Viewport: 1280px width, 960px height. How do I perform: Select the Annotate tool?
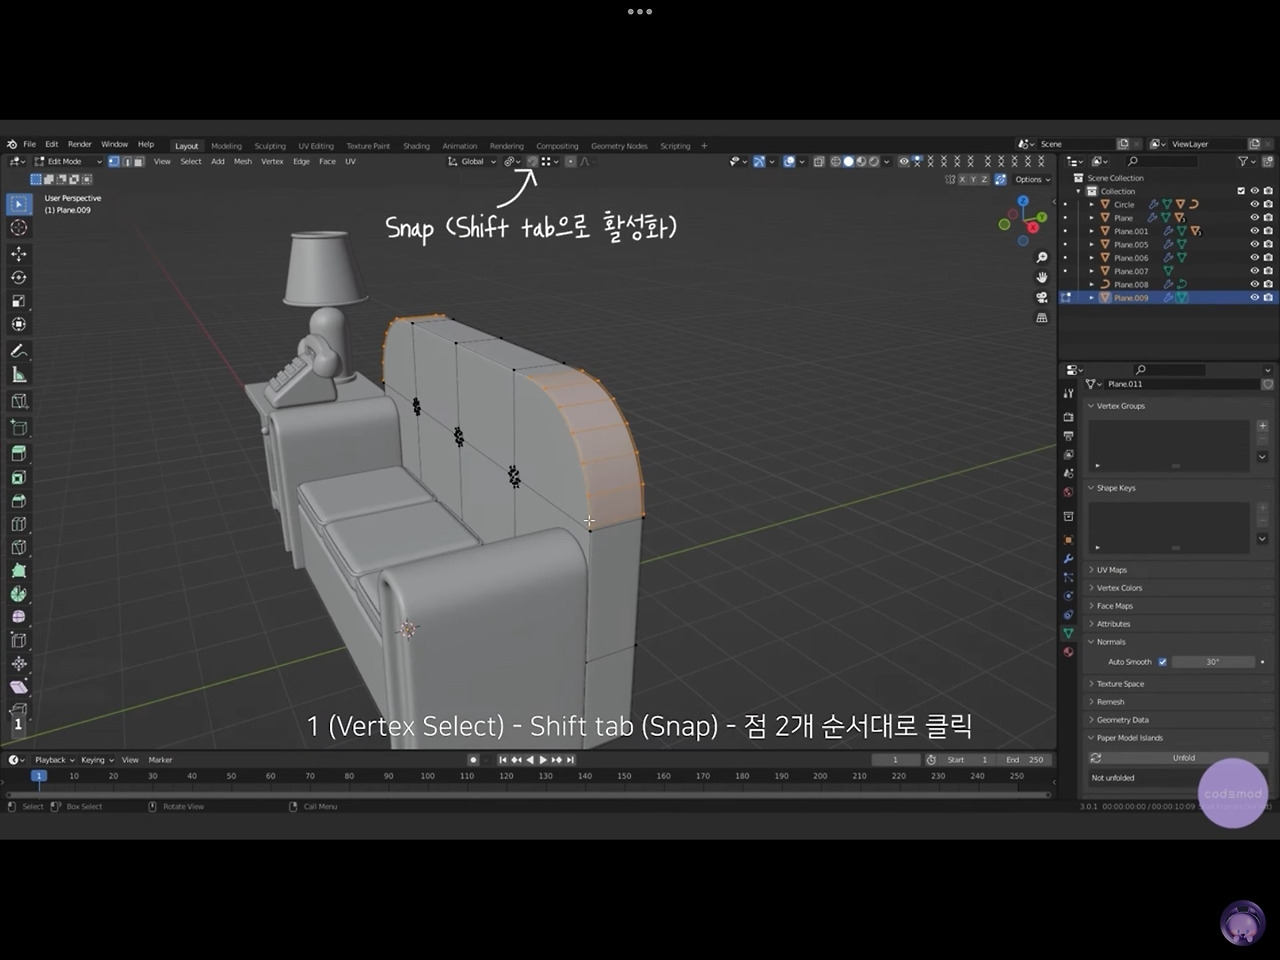pyautogui.click(x=19, y=351)
